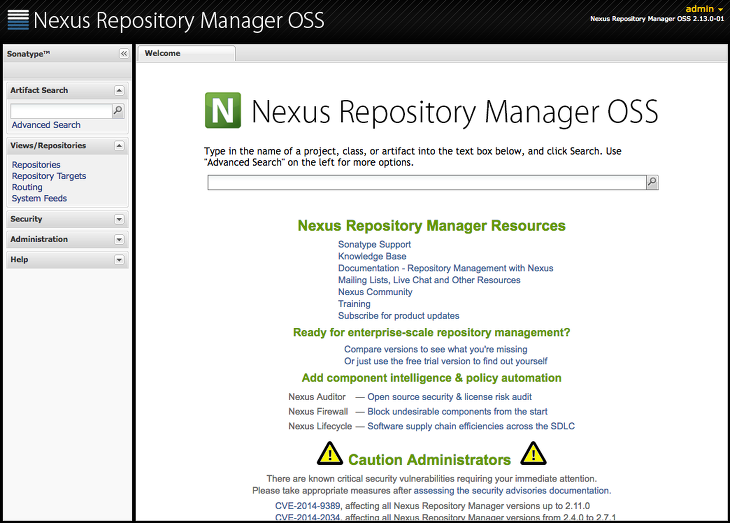Image resolution: width=730 pixels, height=523 pixels.
Task: Open System Feeds view
Action: [39, 198]
